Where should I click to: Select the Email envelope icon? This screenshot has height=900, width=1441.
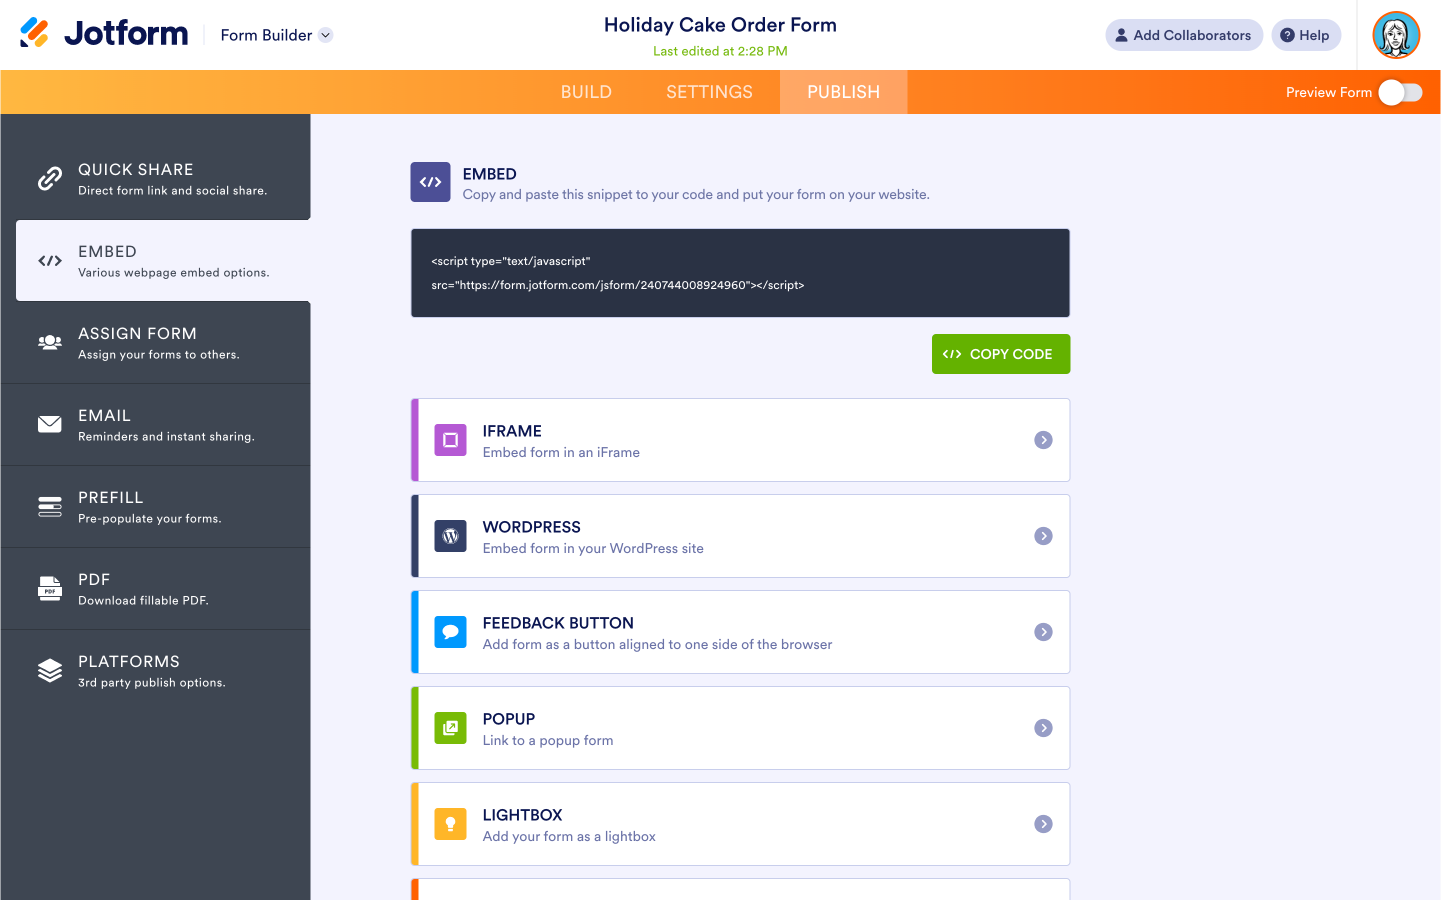[x=50, y=424]
